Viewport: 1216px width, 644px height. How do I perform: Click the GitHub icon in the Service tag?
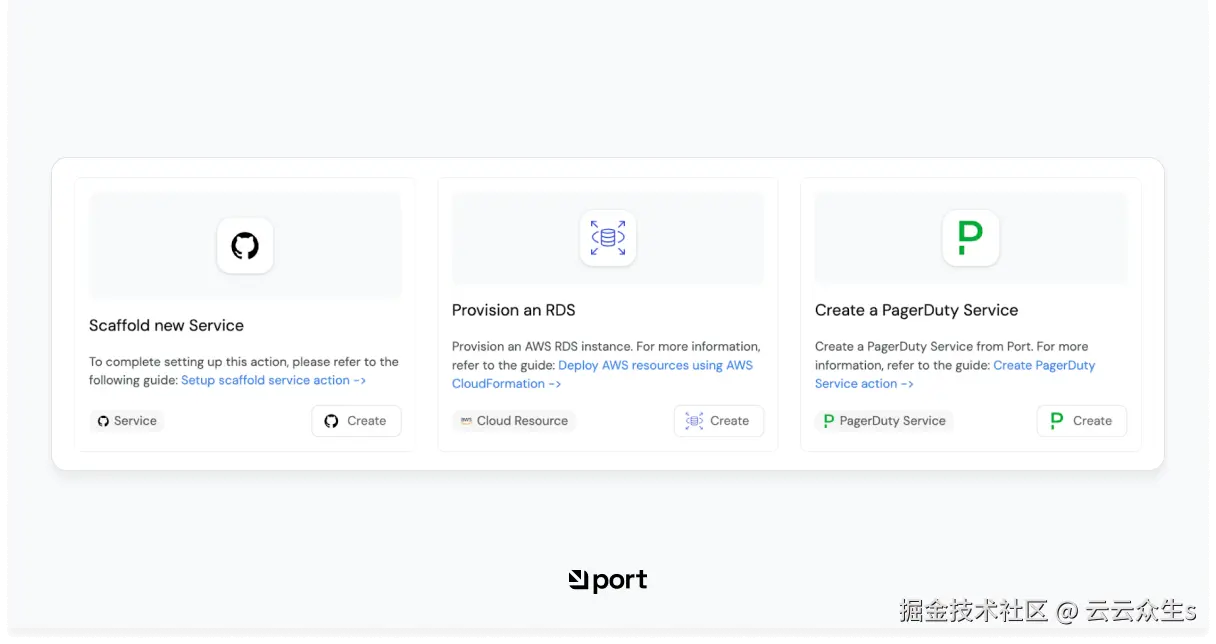coord(103,421)
